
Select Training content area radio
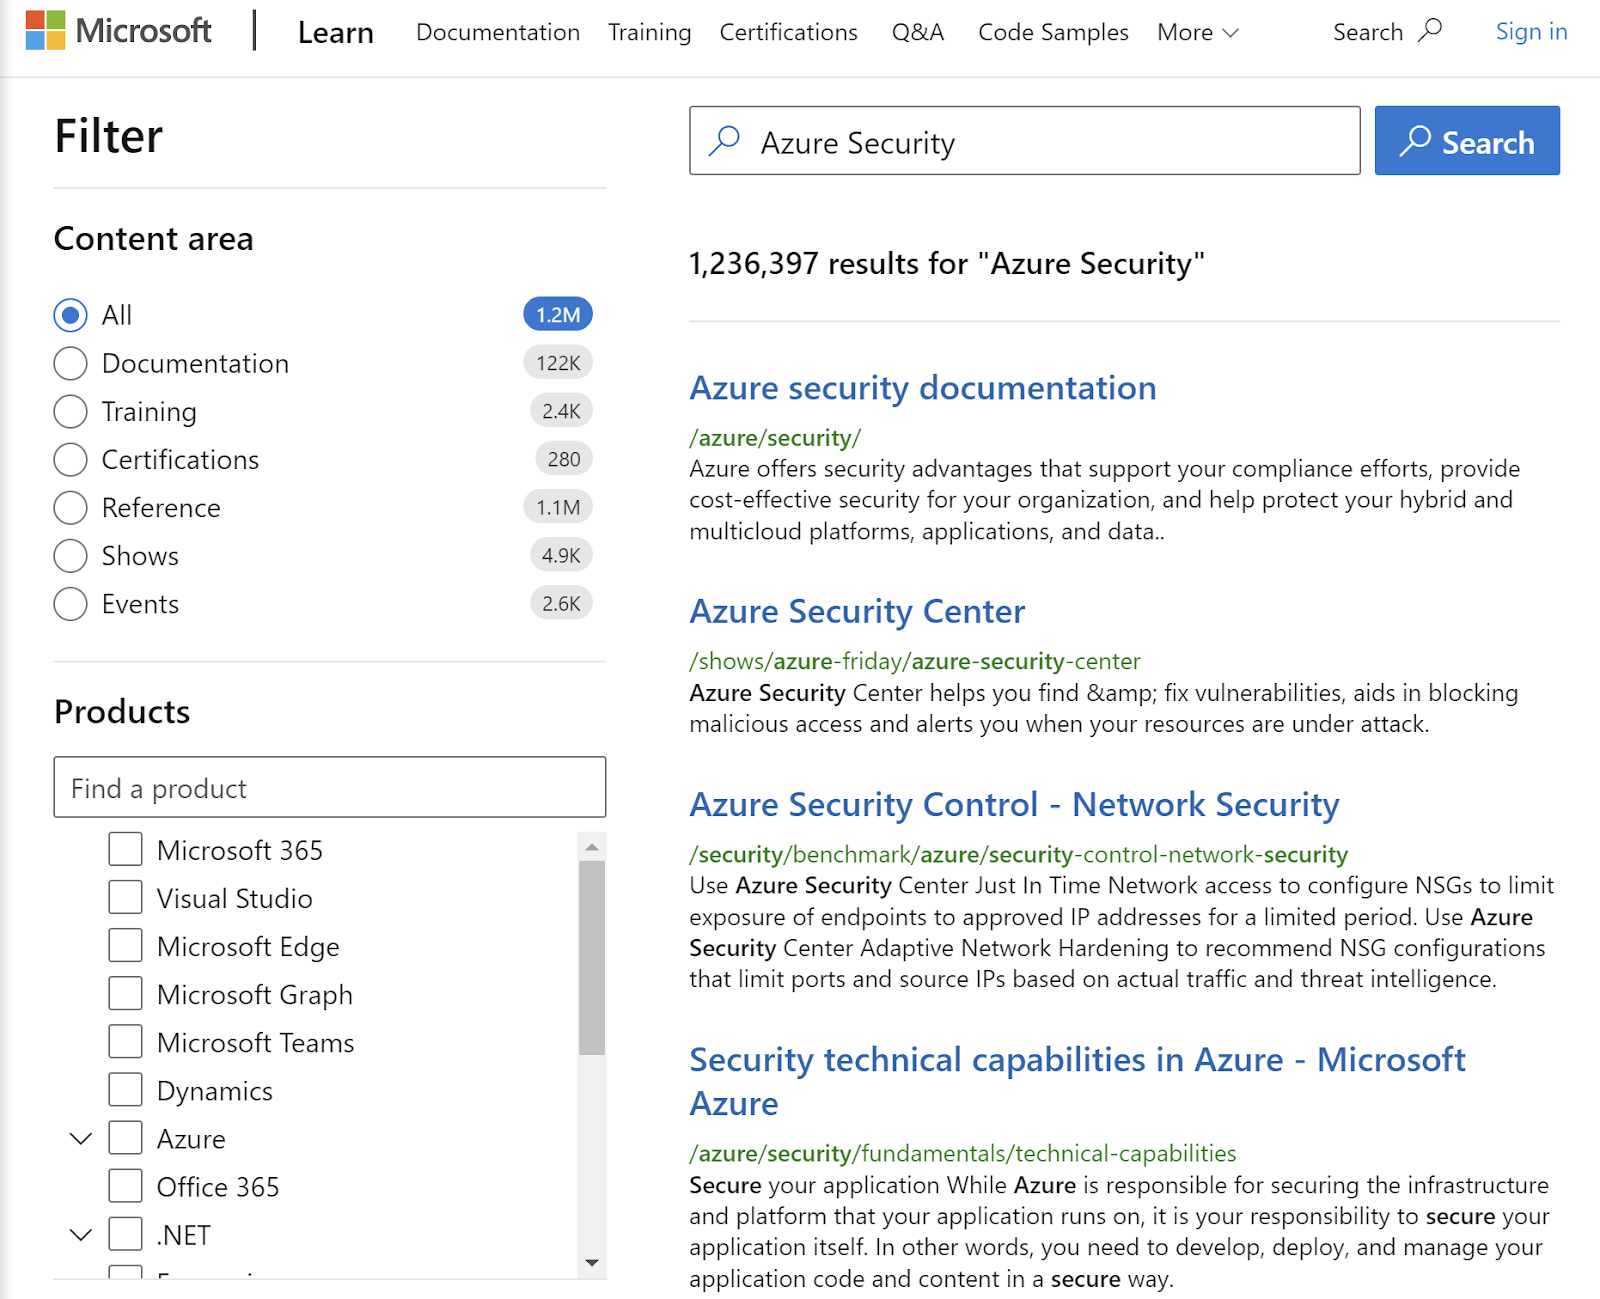click(x=70, y=411)
